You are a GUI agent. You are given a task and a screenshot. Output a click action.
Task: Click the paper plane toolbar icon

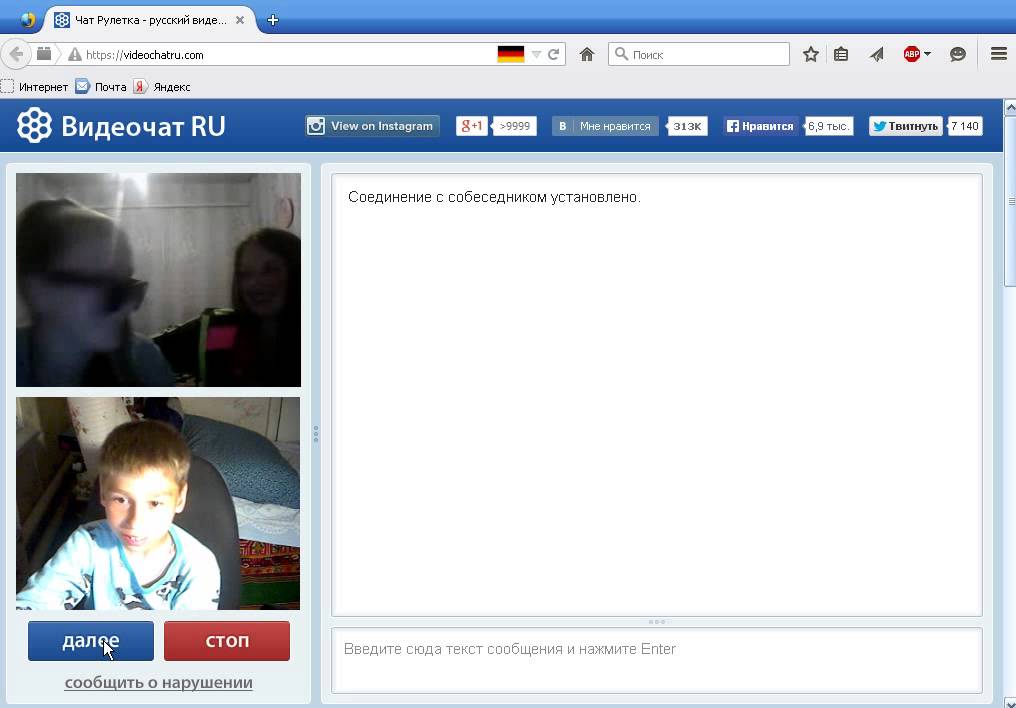(876, 55)
